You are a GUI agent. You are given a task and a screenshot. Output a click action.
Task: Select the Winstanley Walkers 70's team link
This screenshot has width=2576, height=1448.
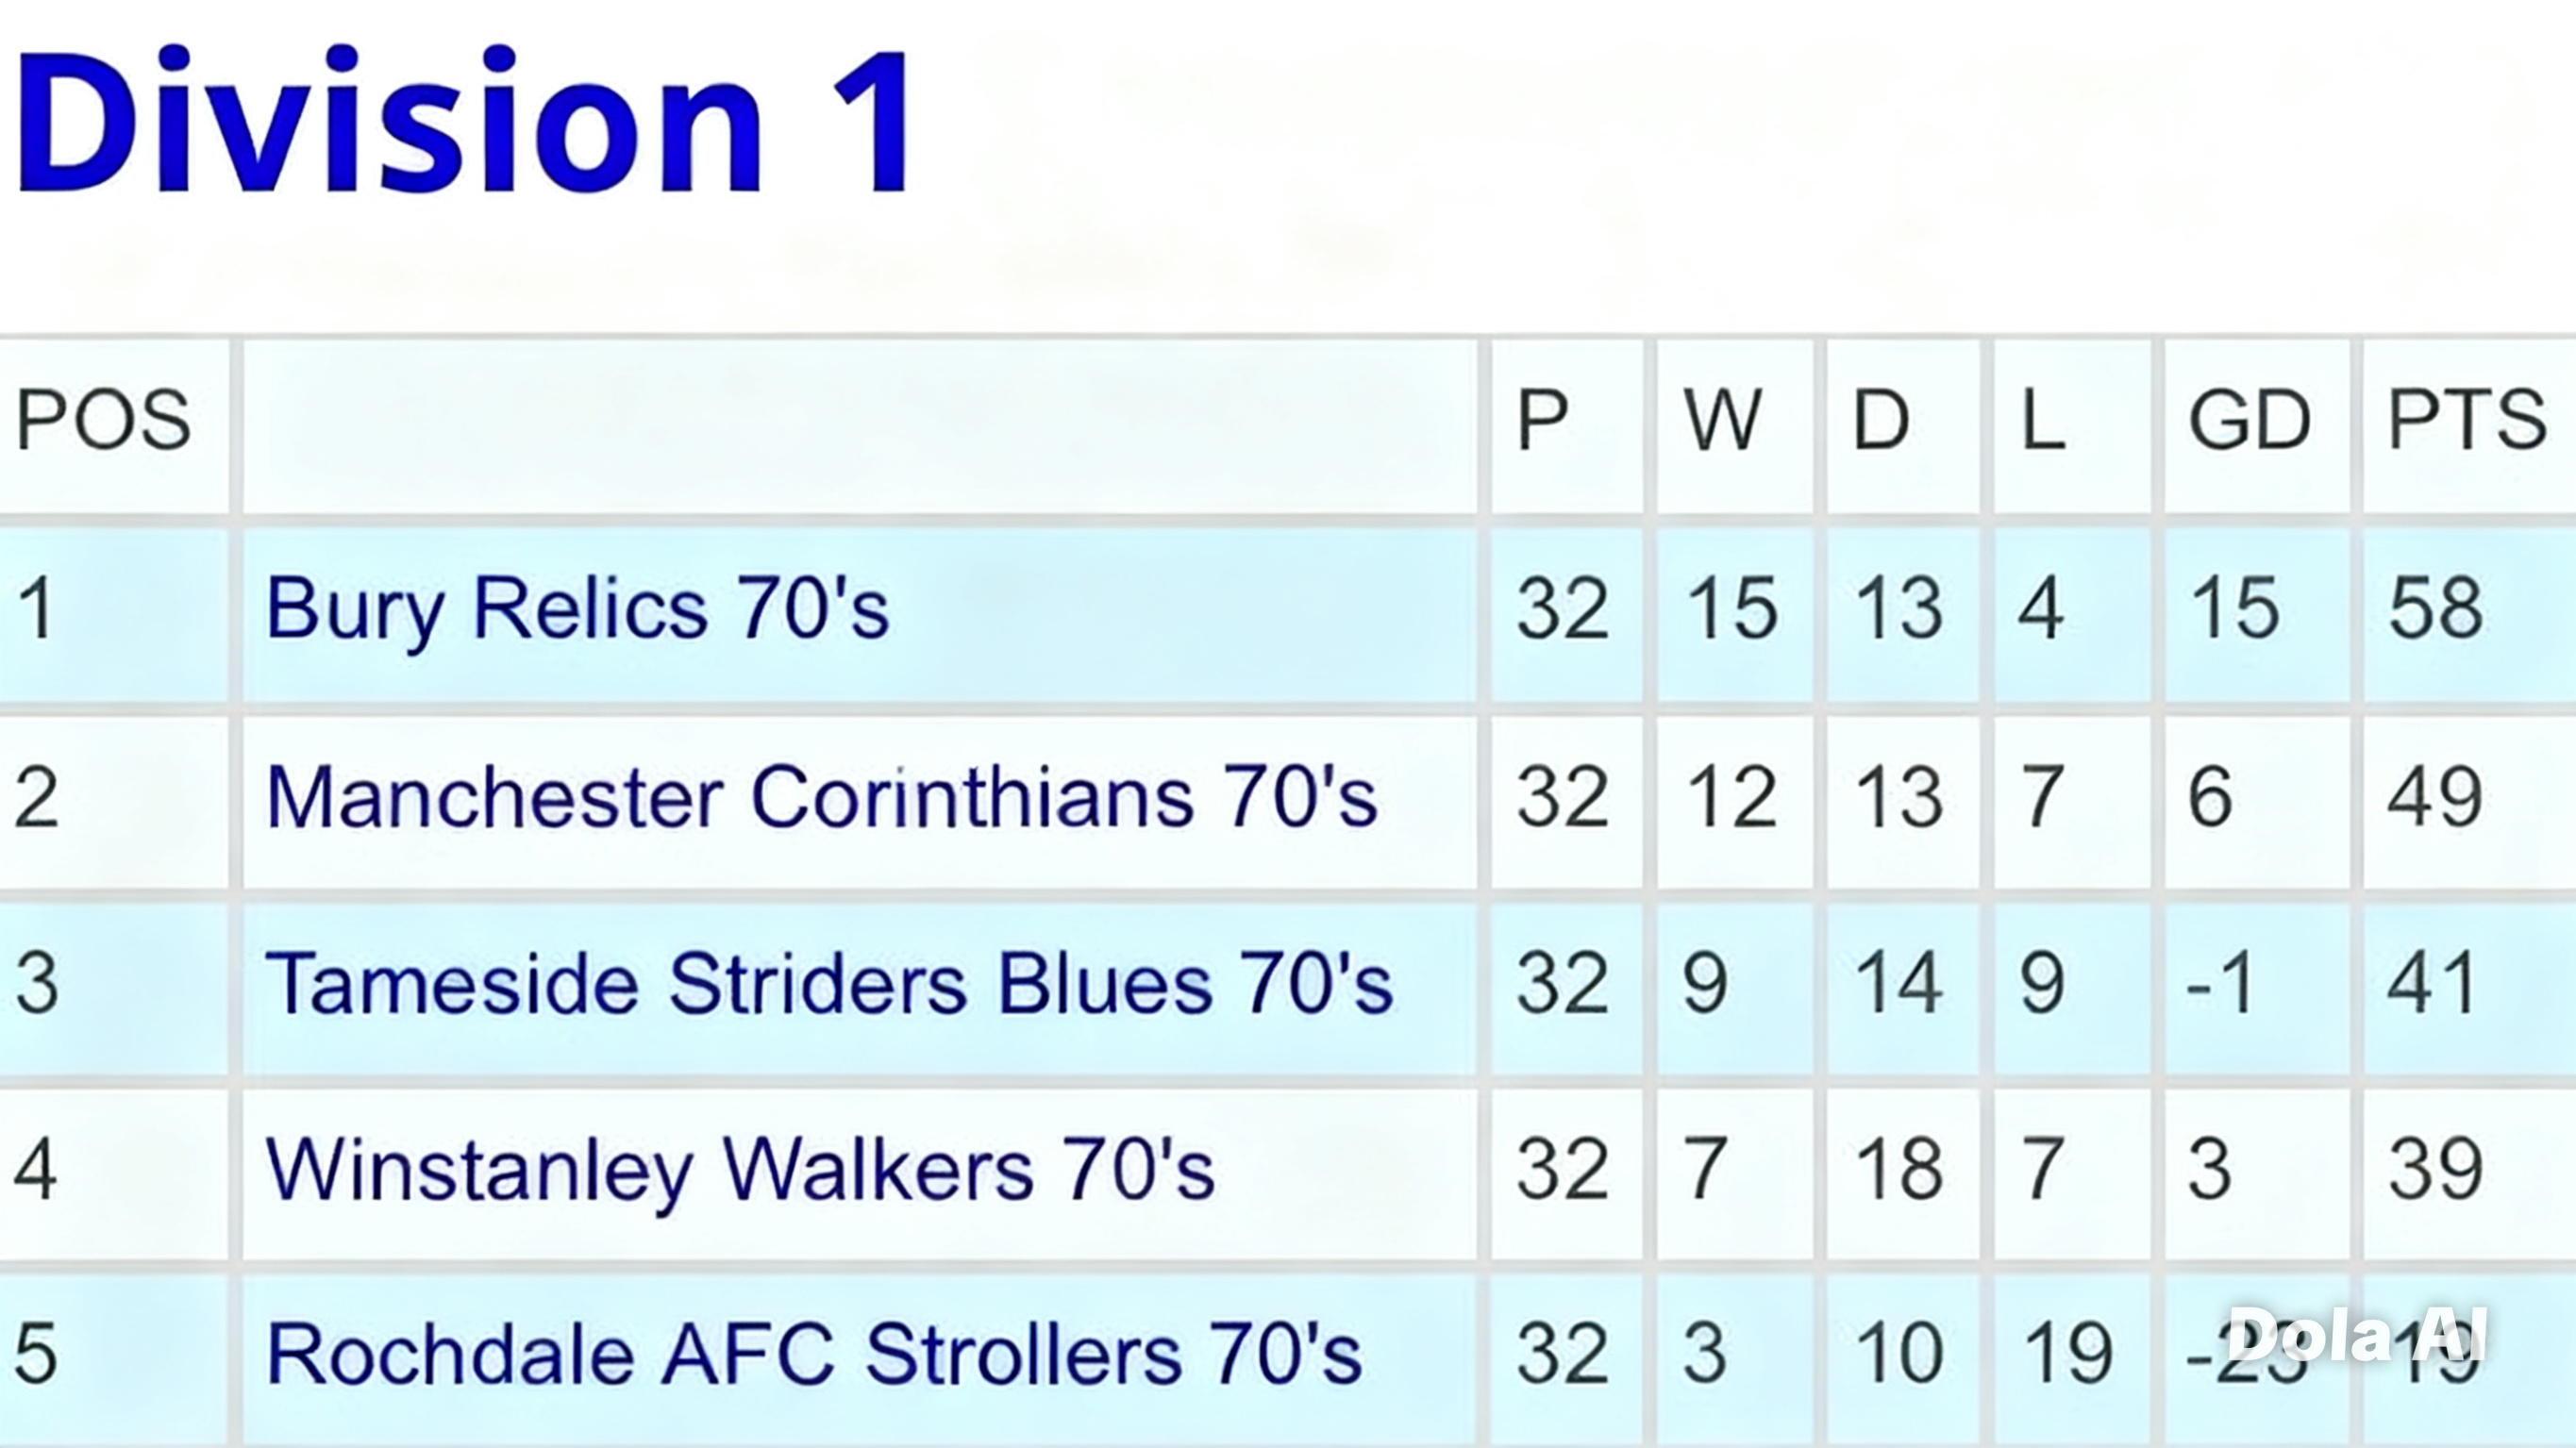click(740, 1169)
